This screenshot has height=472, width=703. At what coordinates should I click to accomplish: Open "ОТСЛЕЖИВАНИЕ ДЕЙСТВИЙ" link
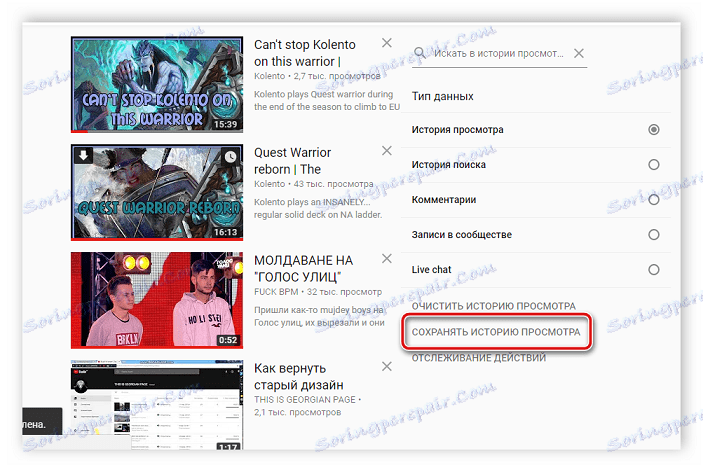click(479, 358)
